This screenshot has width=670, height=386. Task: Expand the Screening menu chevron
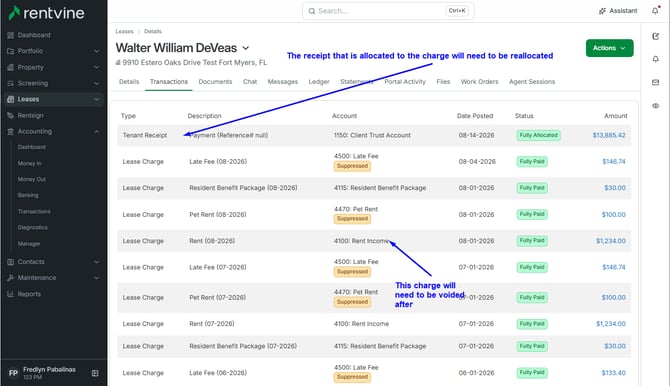(x=97, y=83)
